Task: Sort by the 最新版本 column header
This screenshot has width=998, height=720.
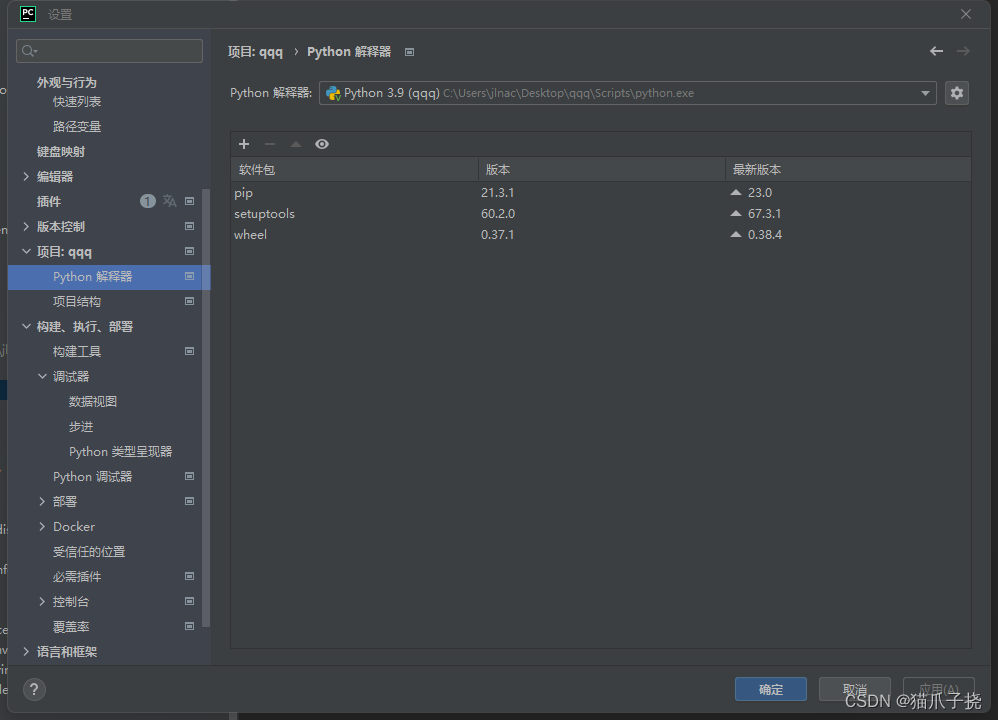Action: click(x=848, y=169)
